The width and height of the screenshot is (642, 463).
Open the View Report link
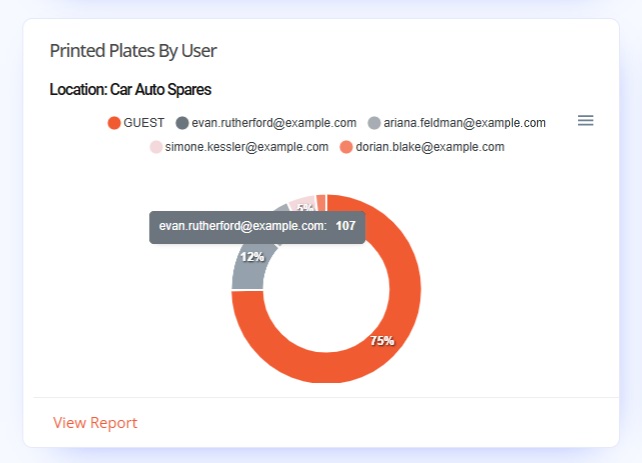95,422
